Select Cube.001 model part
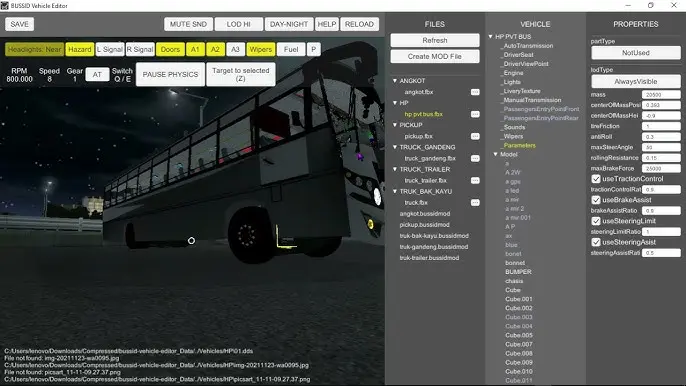Image resolution: width=686 pixels, height=386 pixels. click(x=519, y=299)
